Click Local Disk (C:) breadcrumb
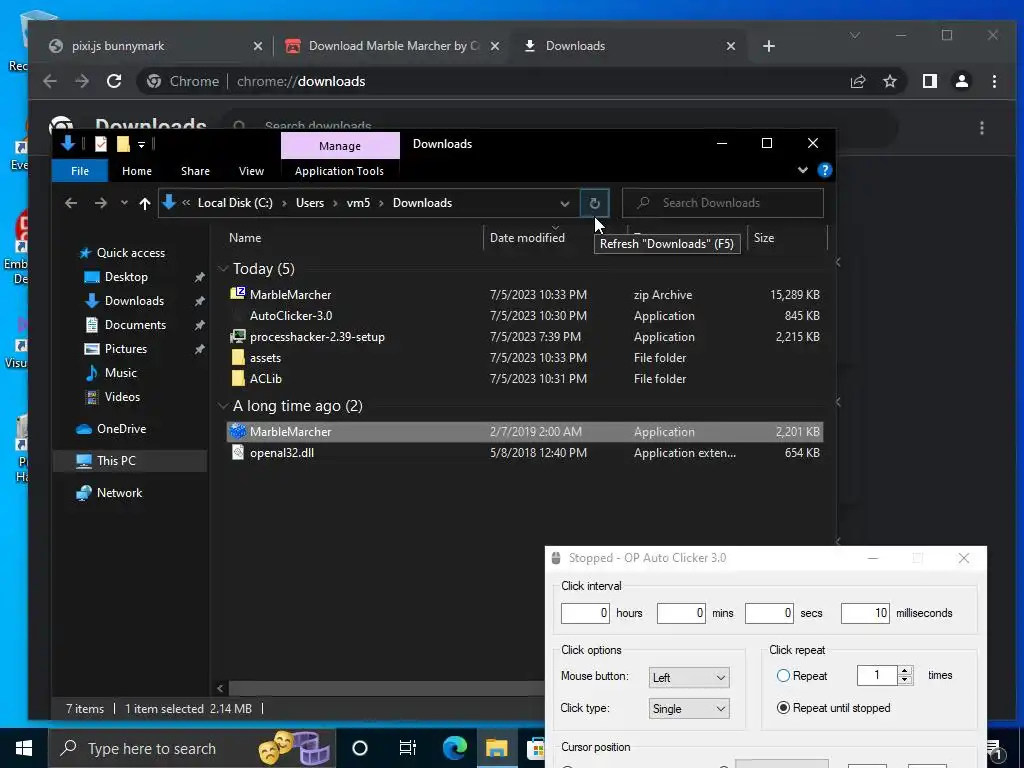 (x=235, y=203)
